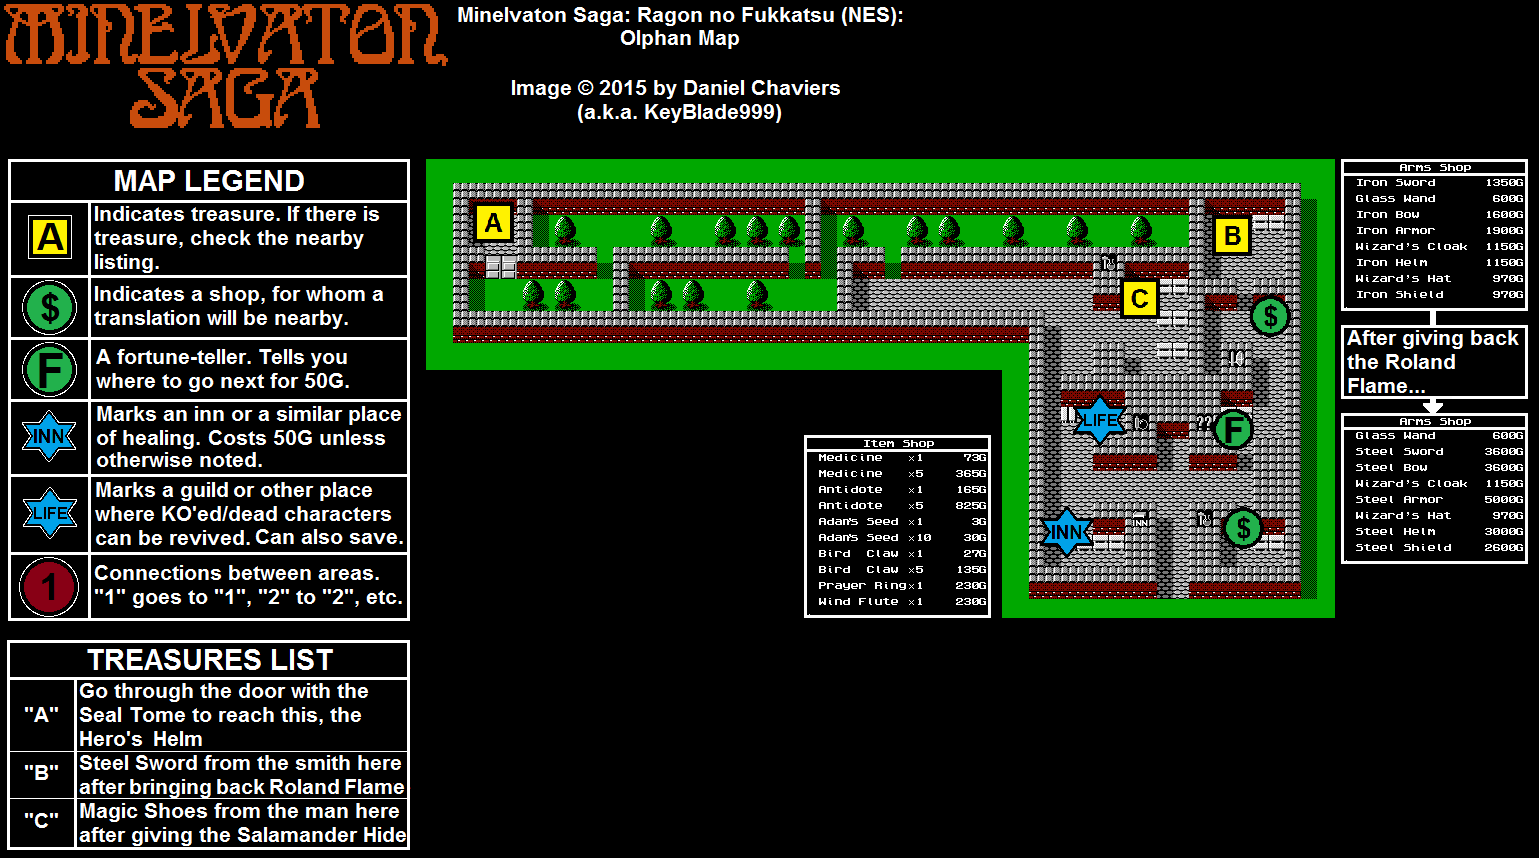Image resolution: width=1539 pixels, height=858 pixels.
Task: Click the Steel Shield 2600G row
Action: coord(1439,548)
